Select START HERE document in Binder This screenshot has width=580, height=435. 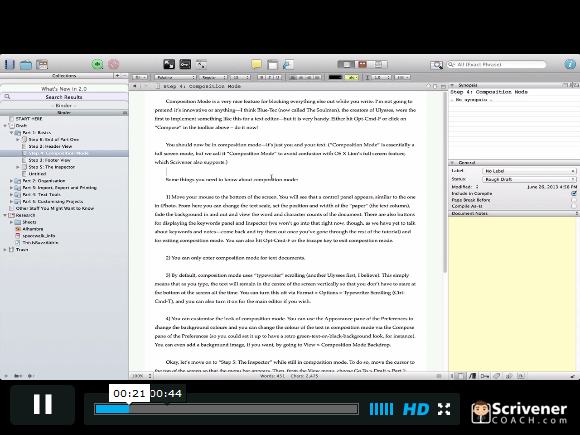[29, 119]
